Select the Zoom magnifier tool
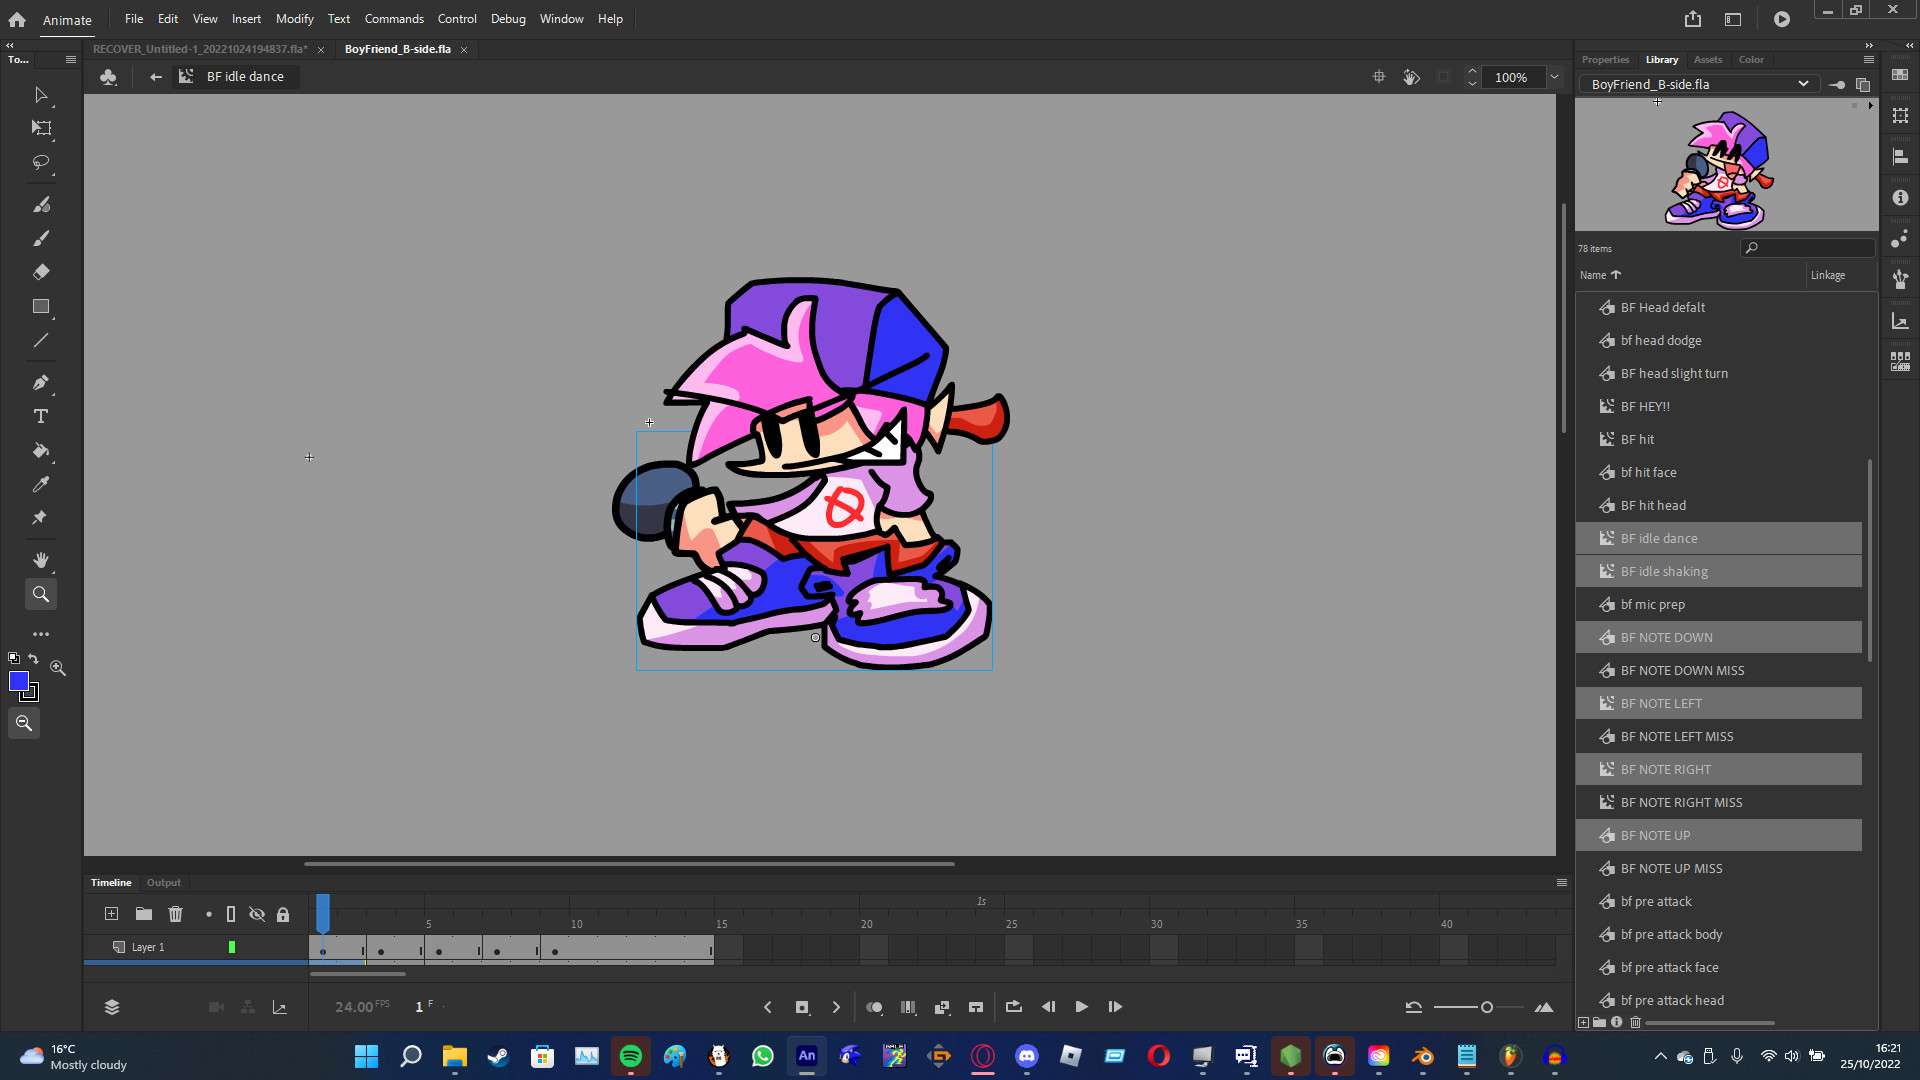The height and width of the screenshot is (1080, 1920). (41, 594)
